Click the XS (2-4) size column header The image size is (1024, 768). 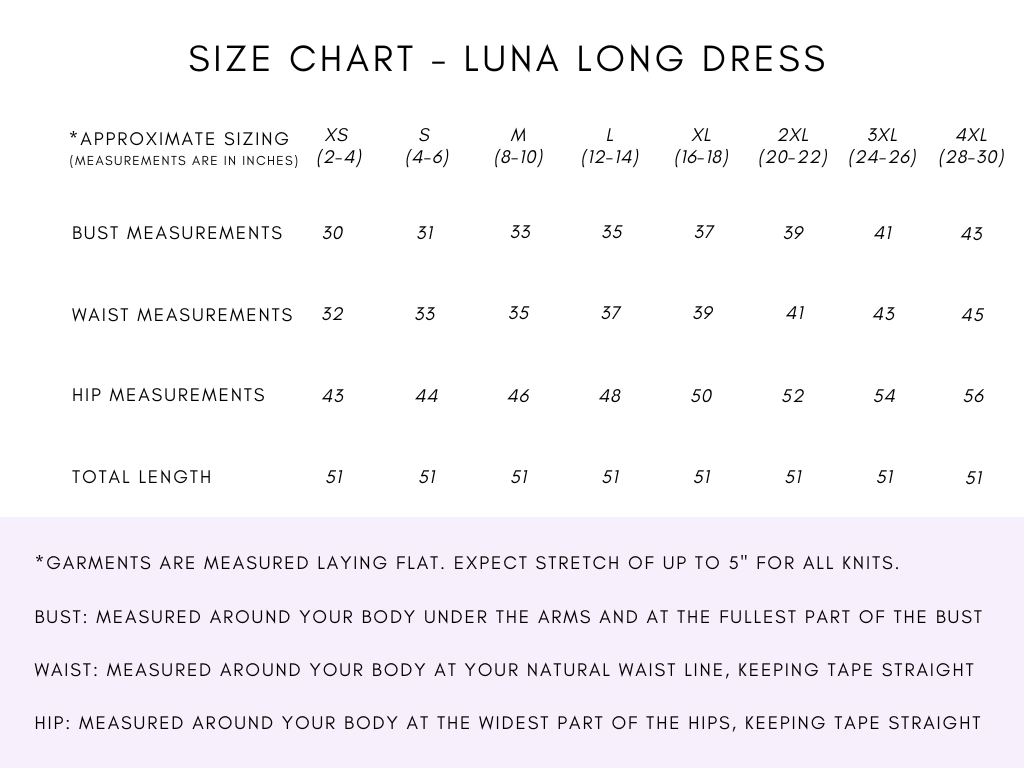(338, 146)
